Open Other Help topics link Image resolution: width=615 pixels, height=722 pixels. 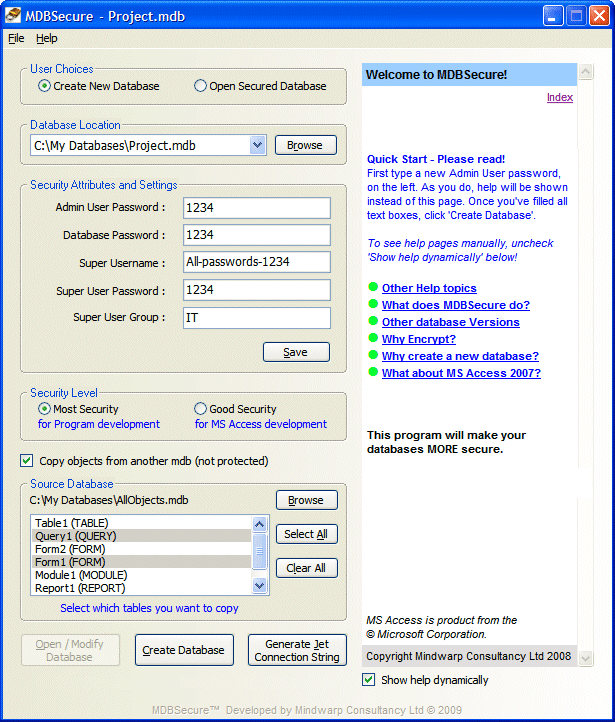429,288
